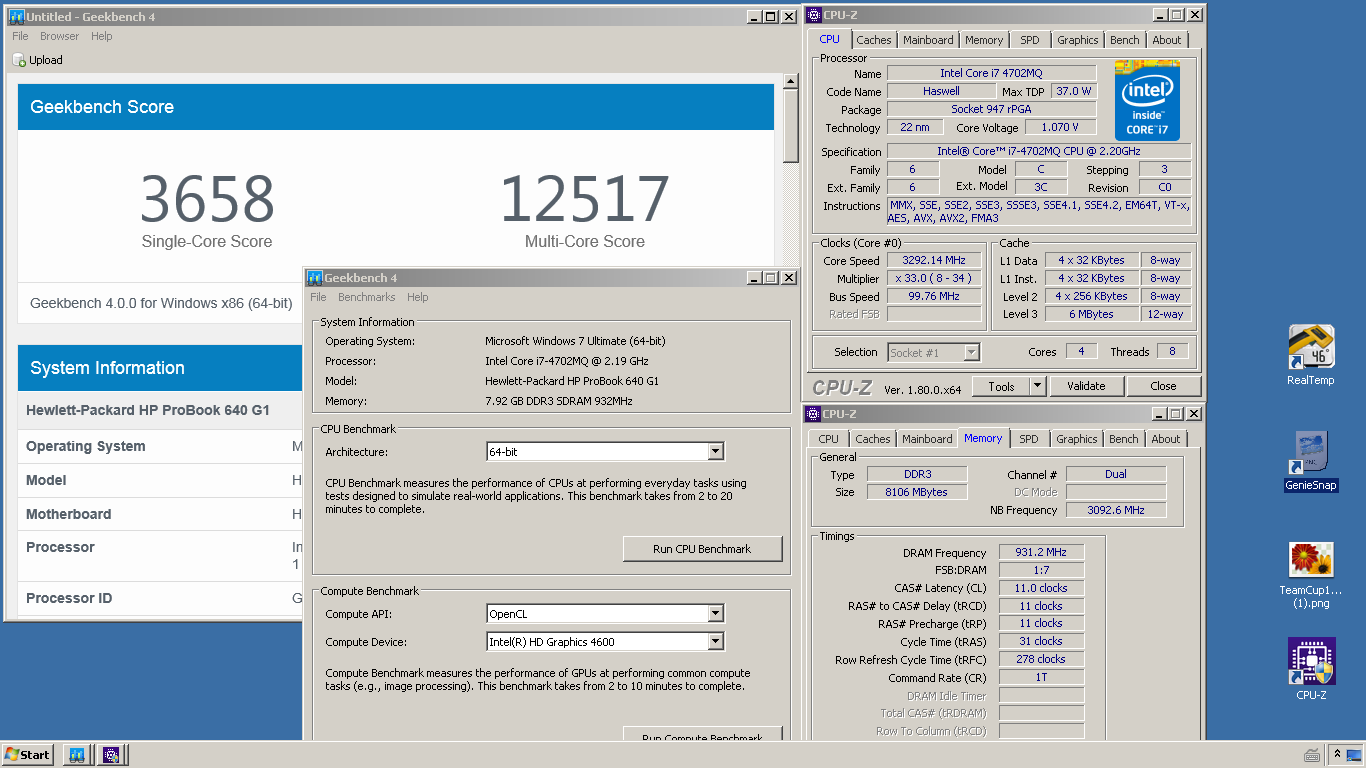Switch to About tab in upper CPU-Z
The image size is (1366, 768).
coord(1166,40)
